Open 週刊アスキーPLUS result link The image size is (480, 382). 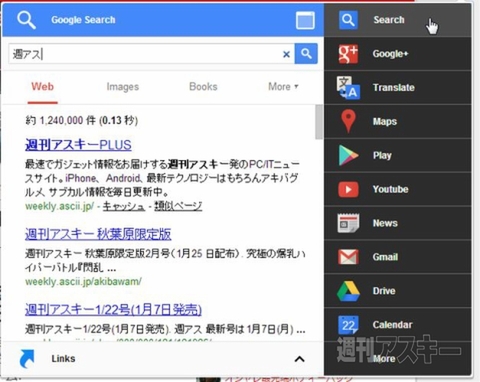(x=78, y=145)
